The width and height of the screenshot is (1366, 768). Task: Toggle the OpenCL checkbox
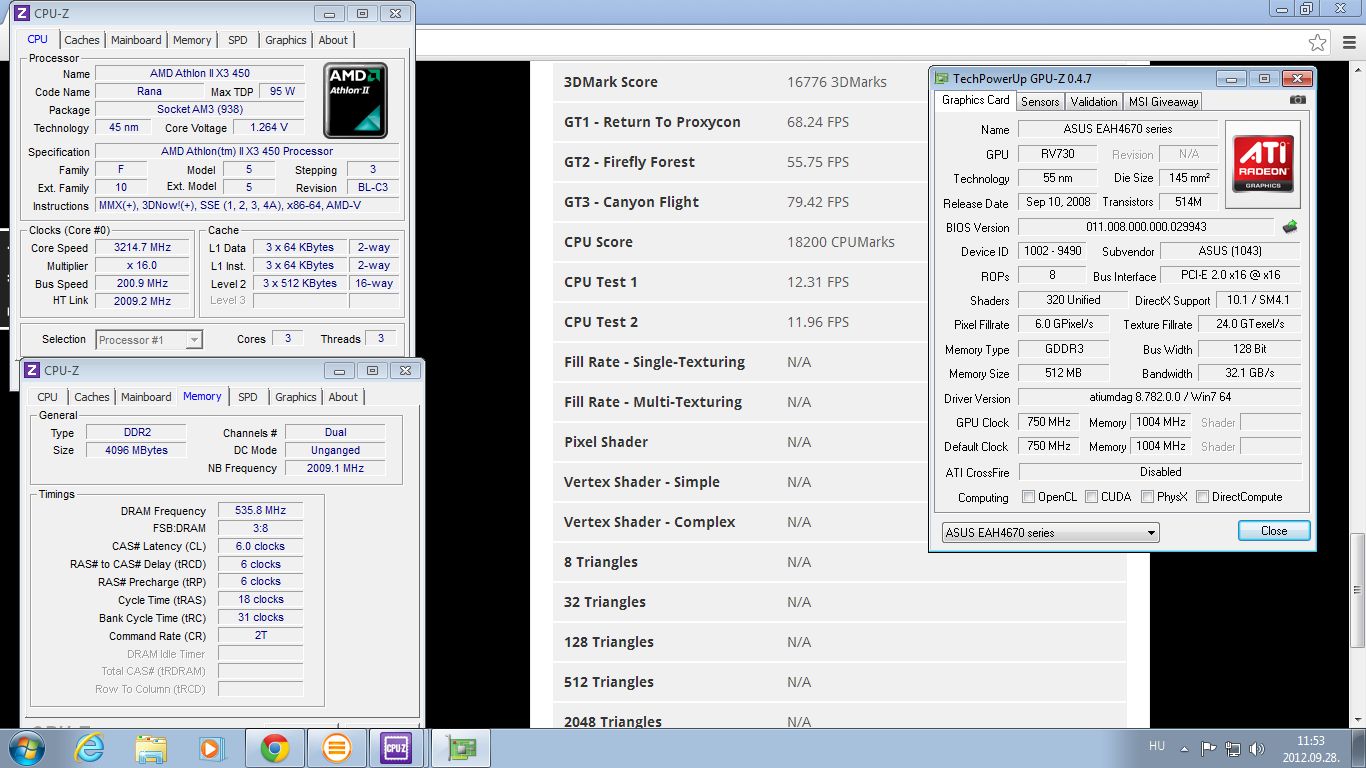click(x=1028, y=497)
